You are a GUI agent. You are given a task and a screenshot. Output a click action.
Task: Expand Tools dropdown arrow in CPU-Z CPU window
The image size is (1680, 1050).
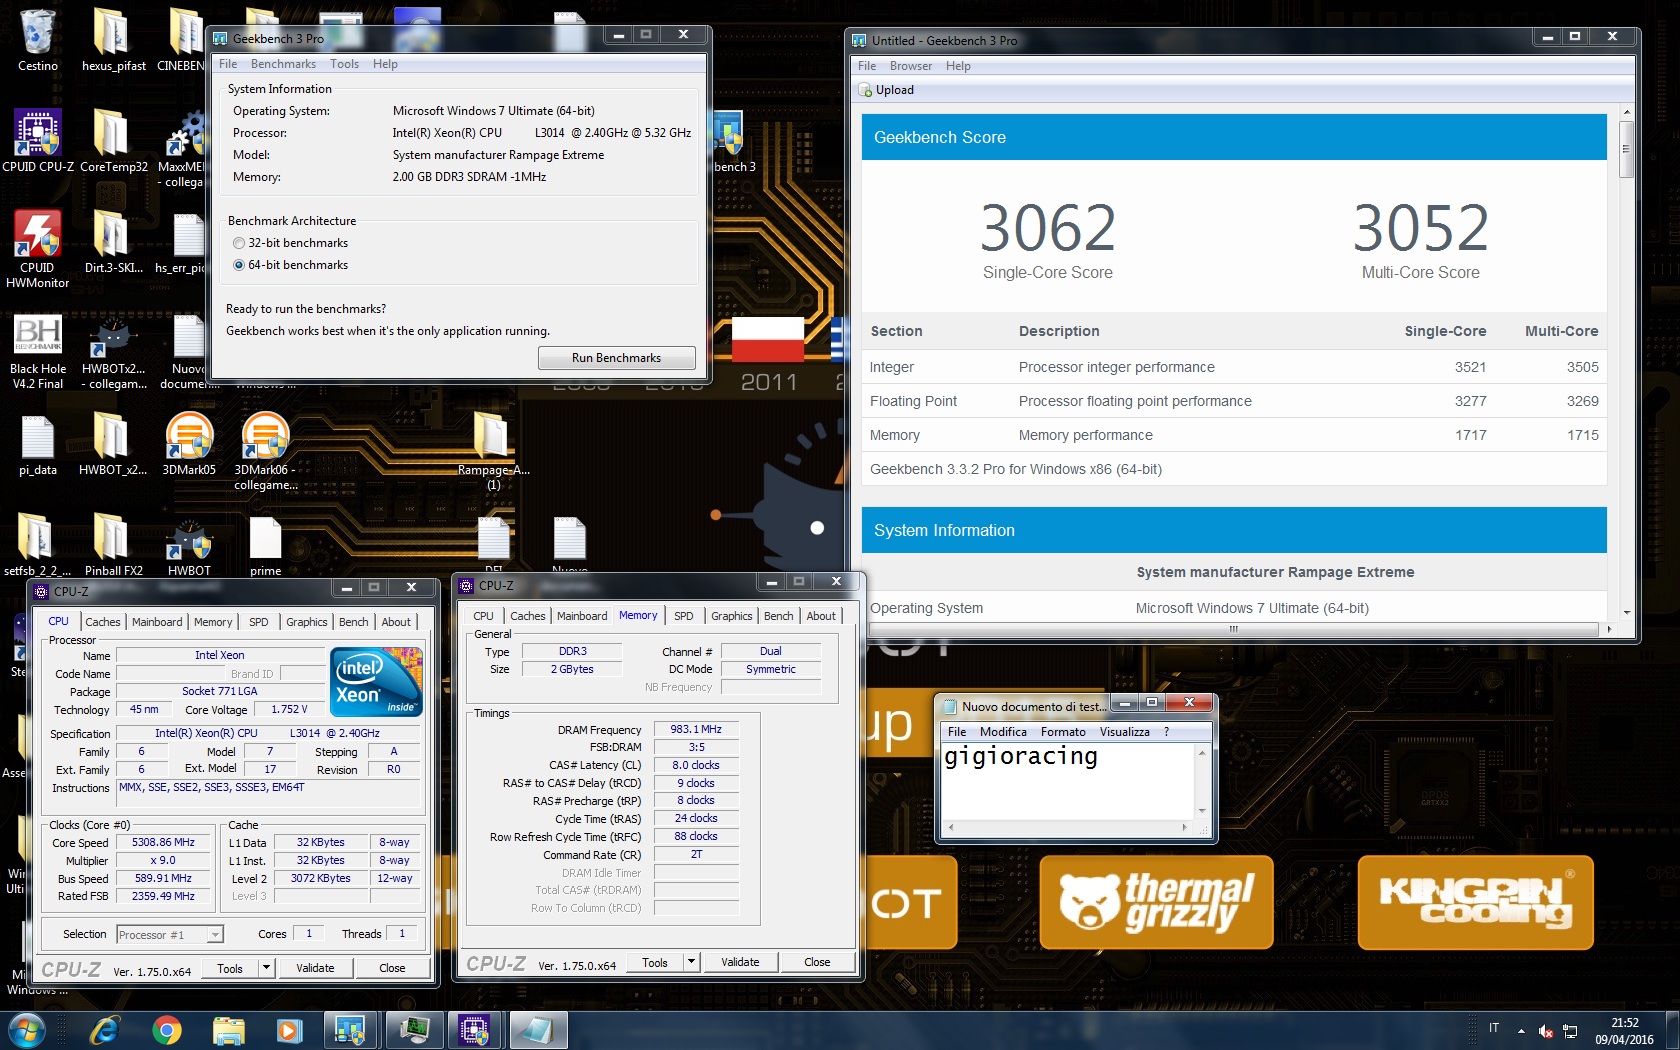click(266, 968)
